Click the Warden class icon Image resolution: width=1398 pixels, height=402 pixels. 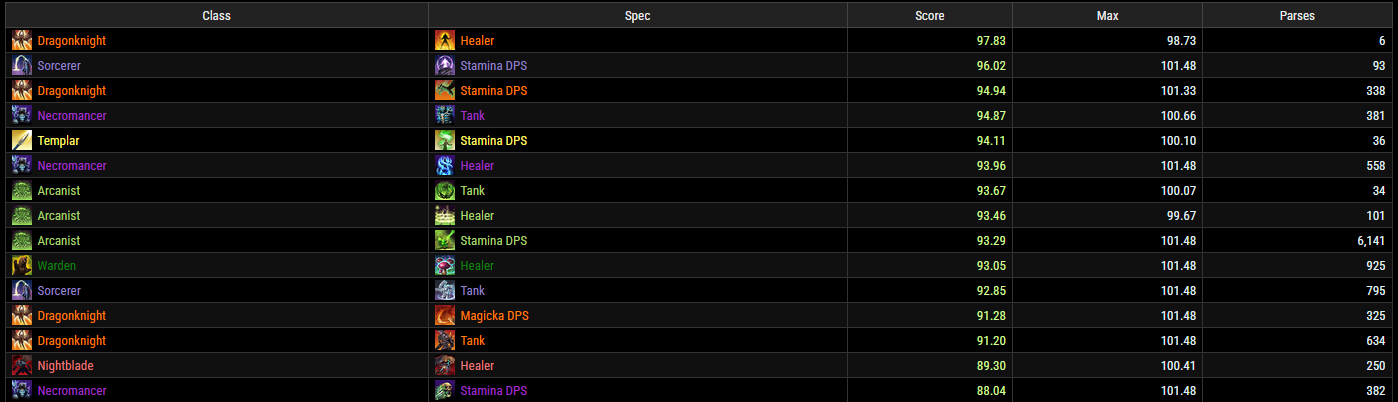point(22,266)
